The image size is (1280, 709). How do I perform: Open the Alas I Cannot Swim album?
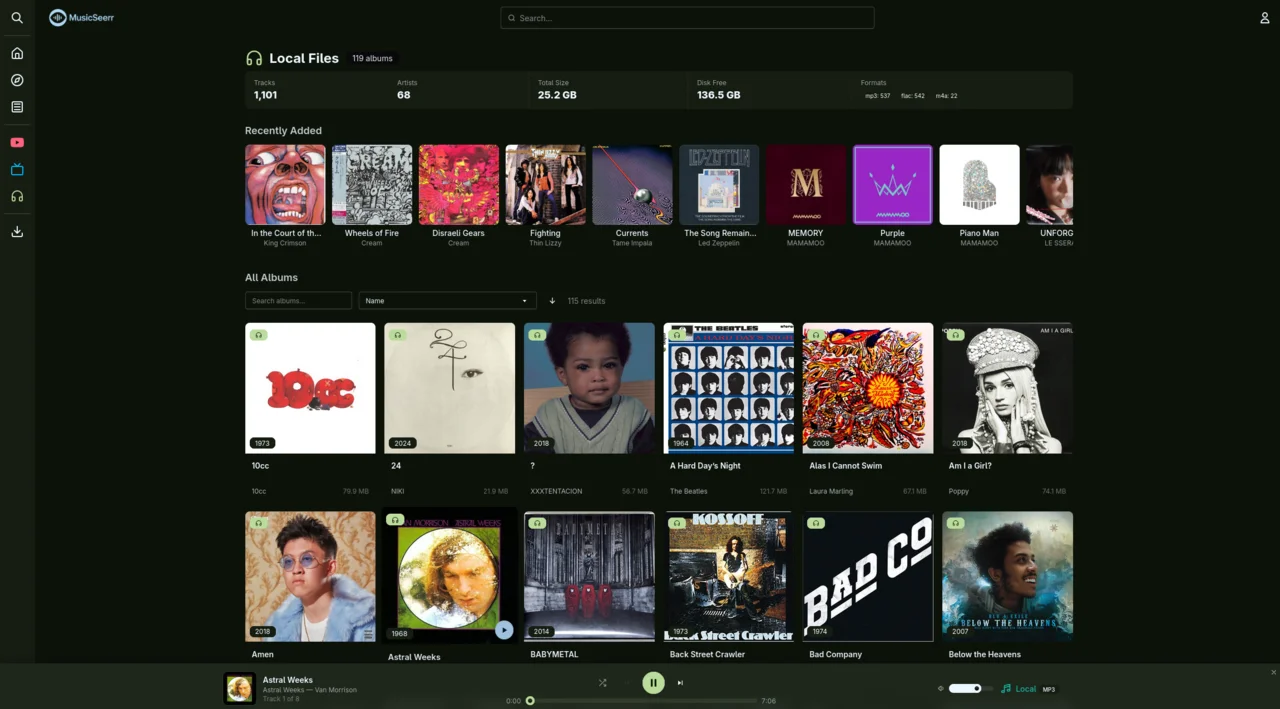pos(867,388)
